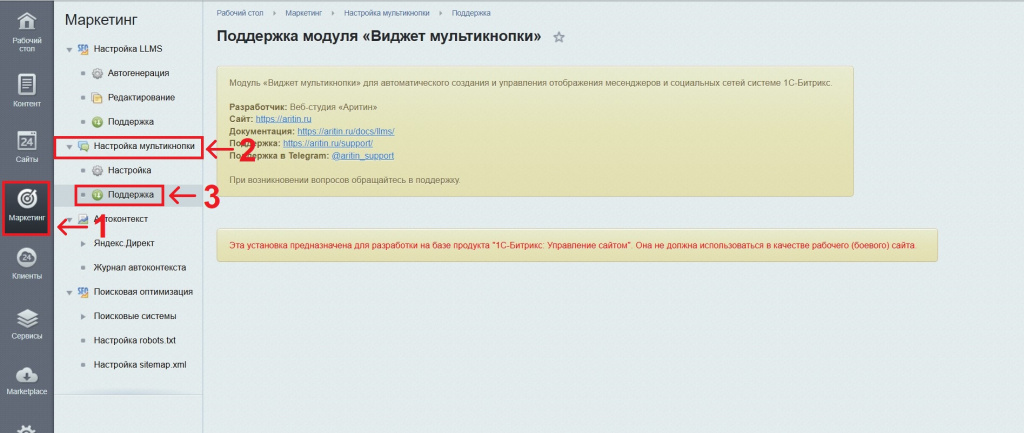Image resolution: width=1024 pixels, height=433 pixels.
Task: Open Настройка under Настройка мультикнопки
Action: [x=129, y=170]
